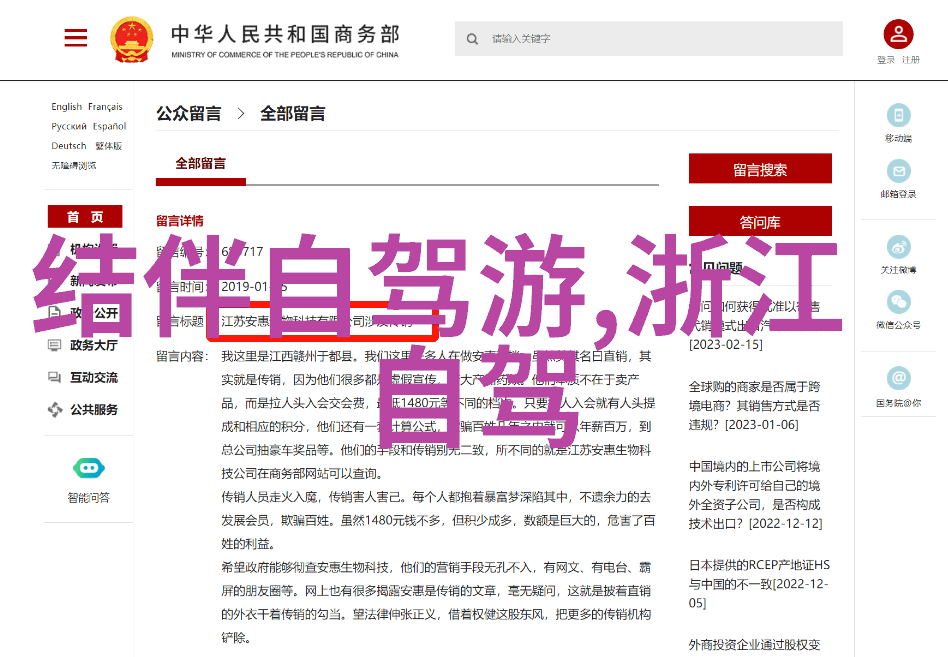
Task: Click the user account avatar icon
Action: pyautogui.click(x=897, y=35)
